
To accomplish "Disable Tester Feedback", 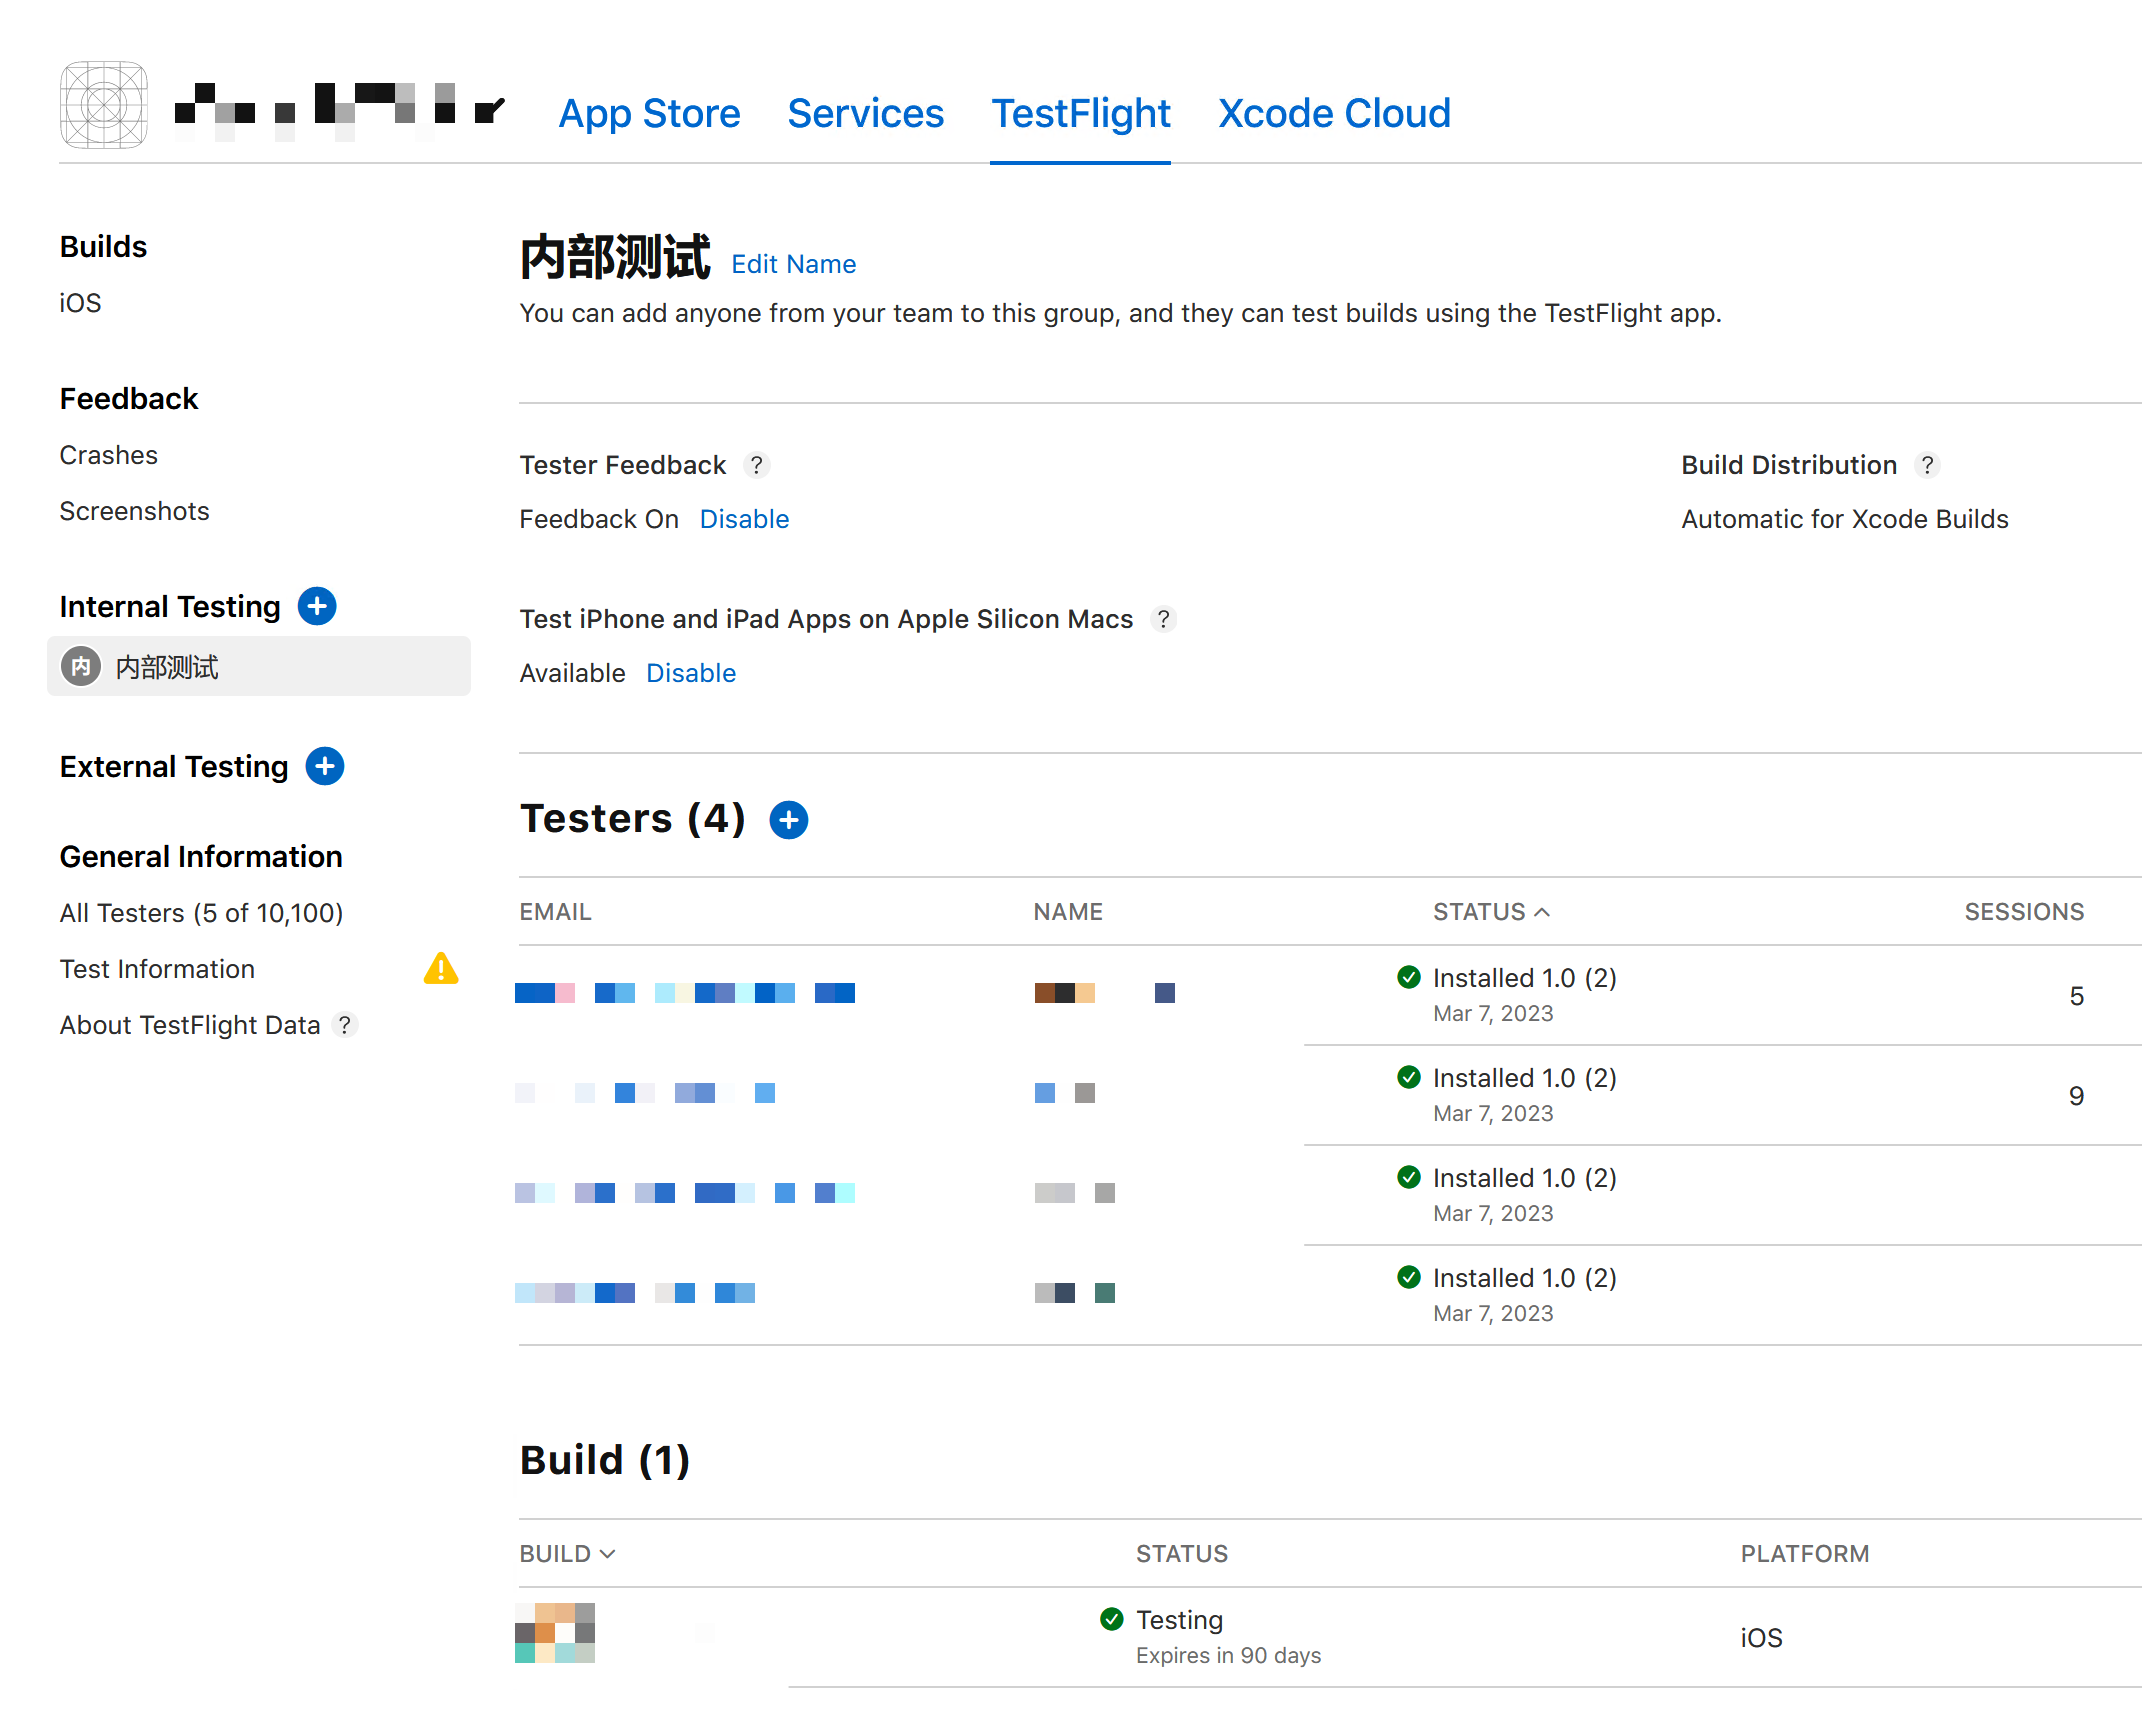I will tap(744, 519).
